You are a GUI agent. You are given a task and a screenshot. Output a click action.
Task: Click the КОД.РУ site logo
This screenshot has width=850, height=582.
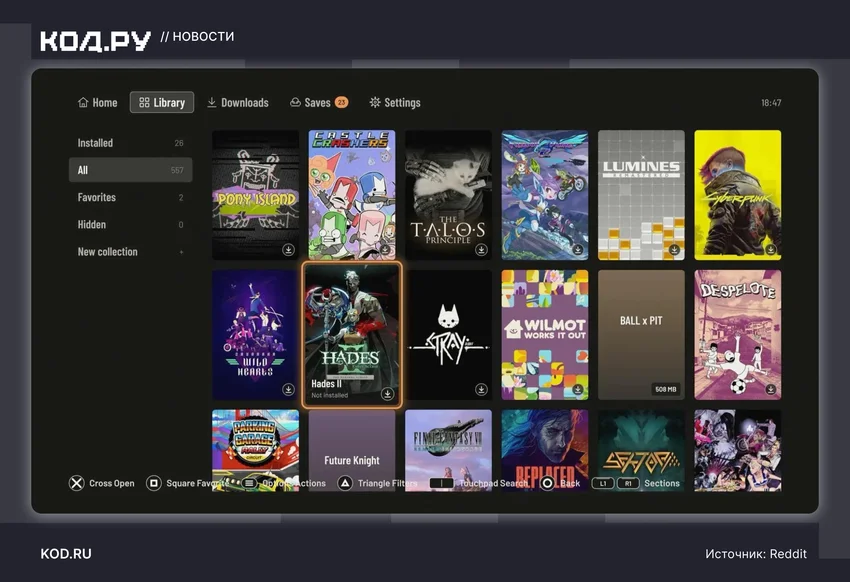95,41
